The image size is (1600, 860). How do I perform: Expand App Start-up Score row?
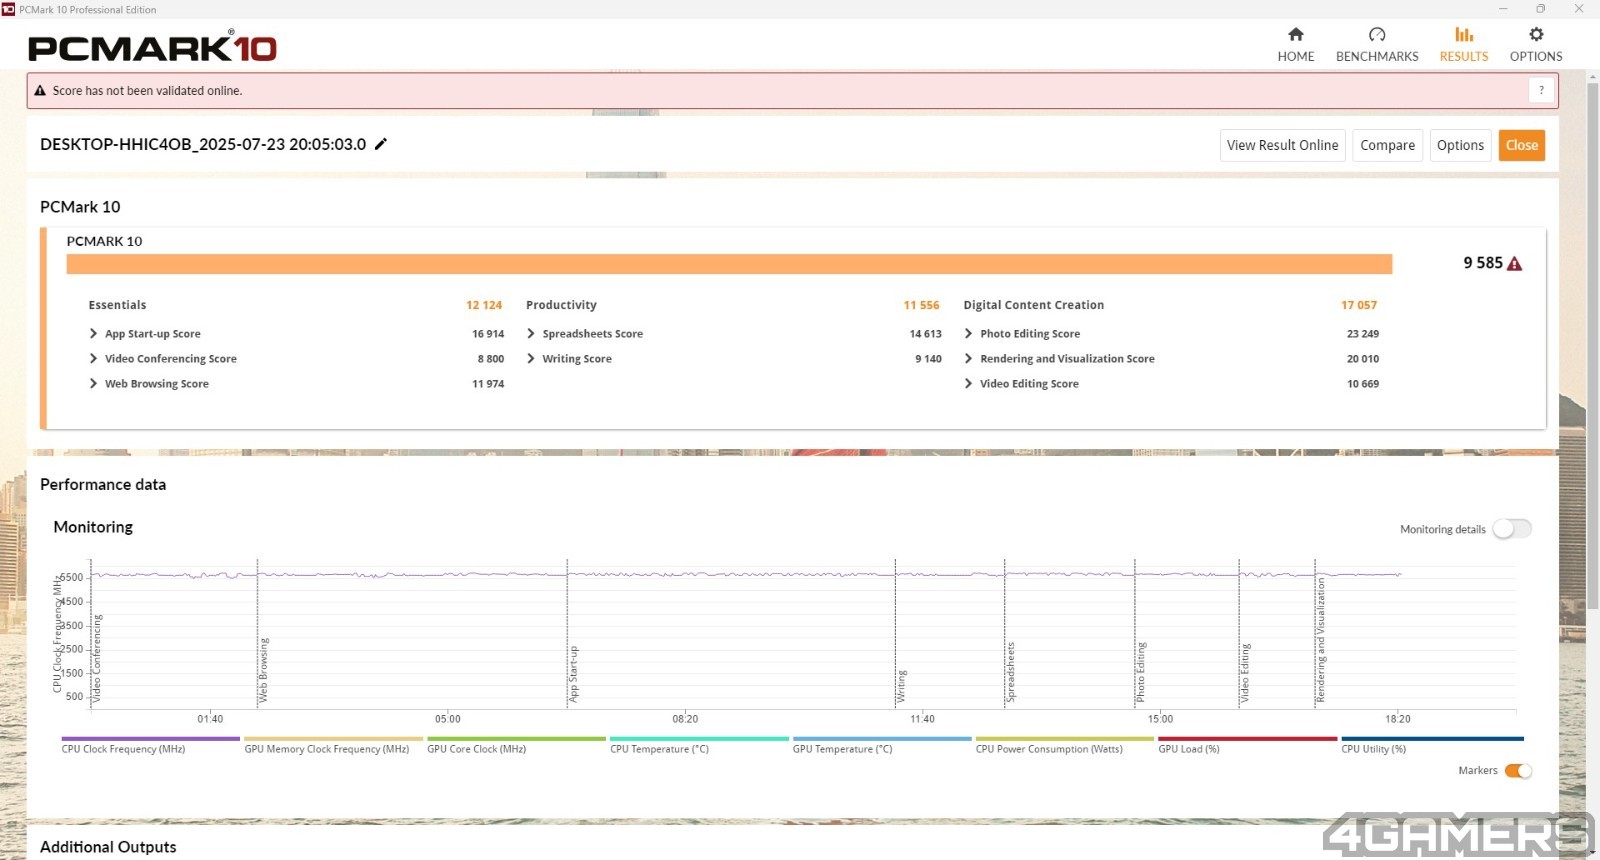click(x=93, y=334)
